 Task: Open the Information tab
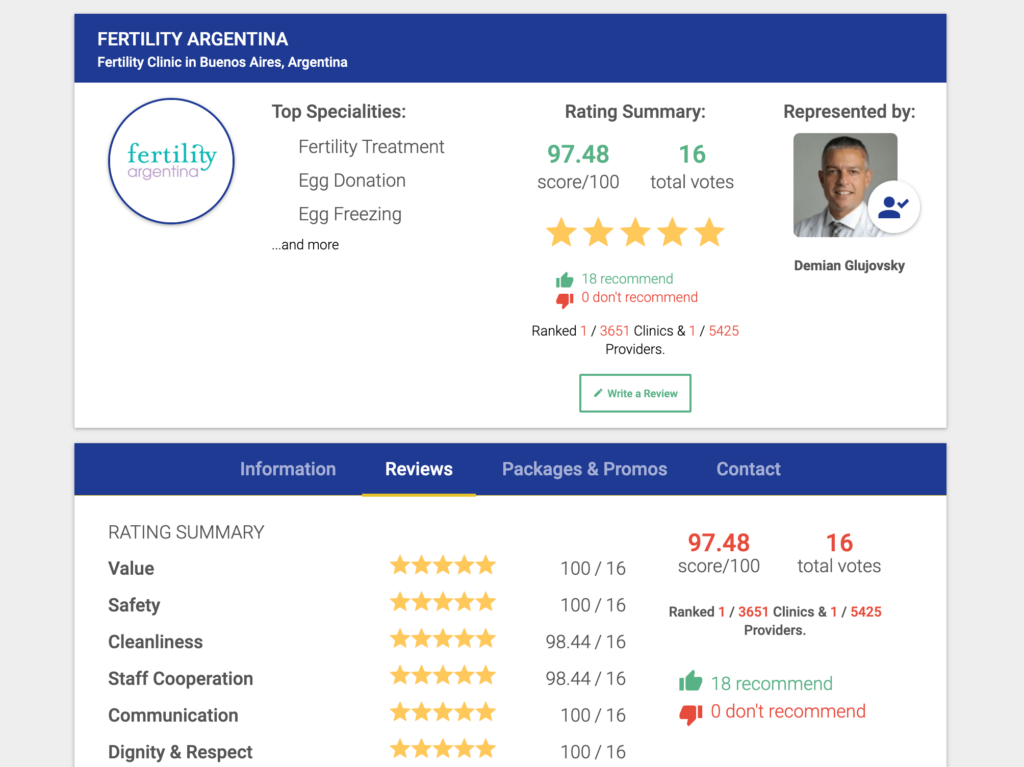click(288, 469)
